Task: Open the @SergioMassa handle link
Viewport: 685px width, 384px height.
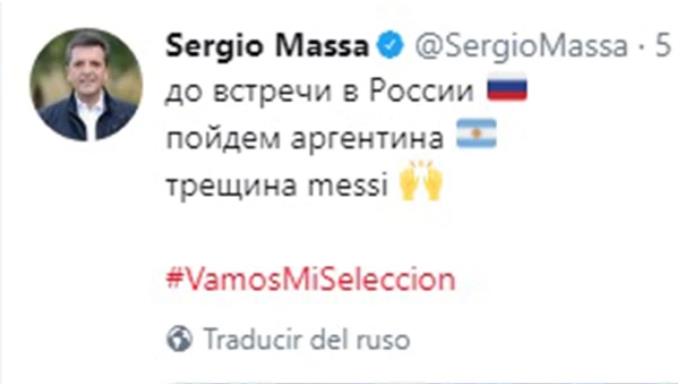Action: [x=521, y=46]
